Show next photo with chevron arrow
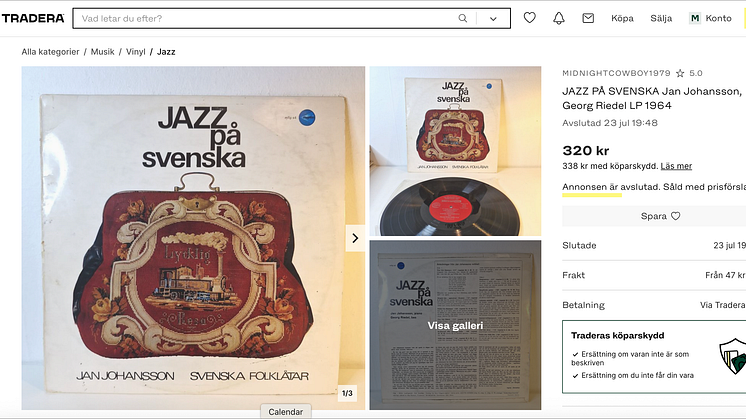Screen dimensions: 746x419 [x=355, y=238]
